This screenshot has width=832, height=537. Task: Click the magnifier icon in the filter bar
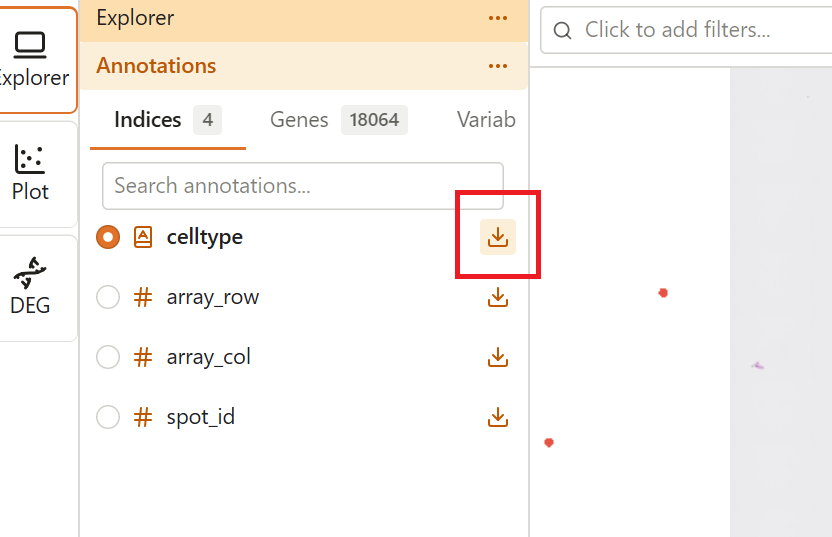562,31
